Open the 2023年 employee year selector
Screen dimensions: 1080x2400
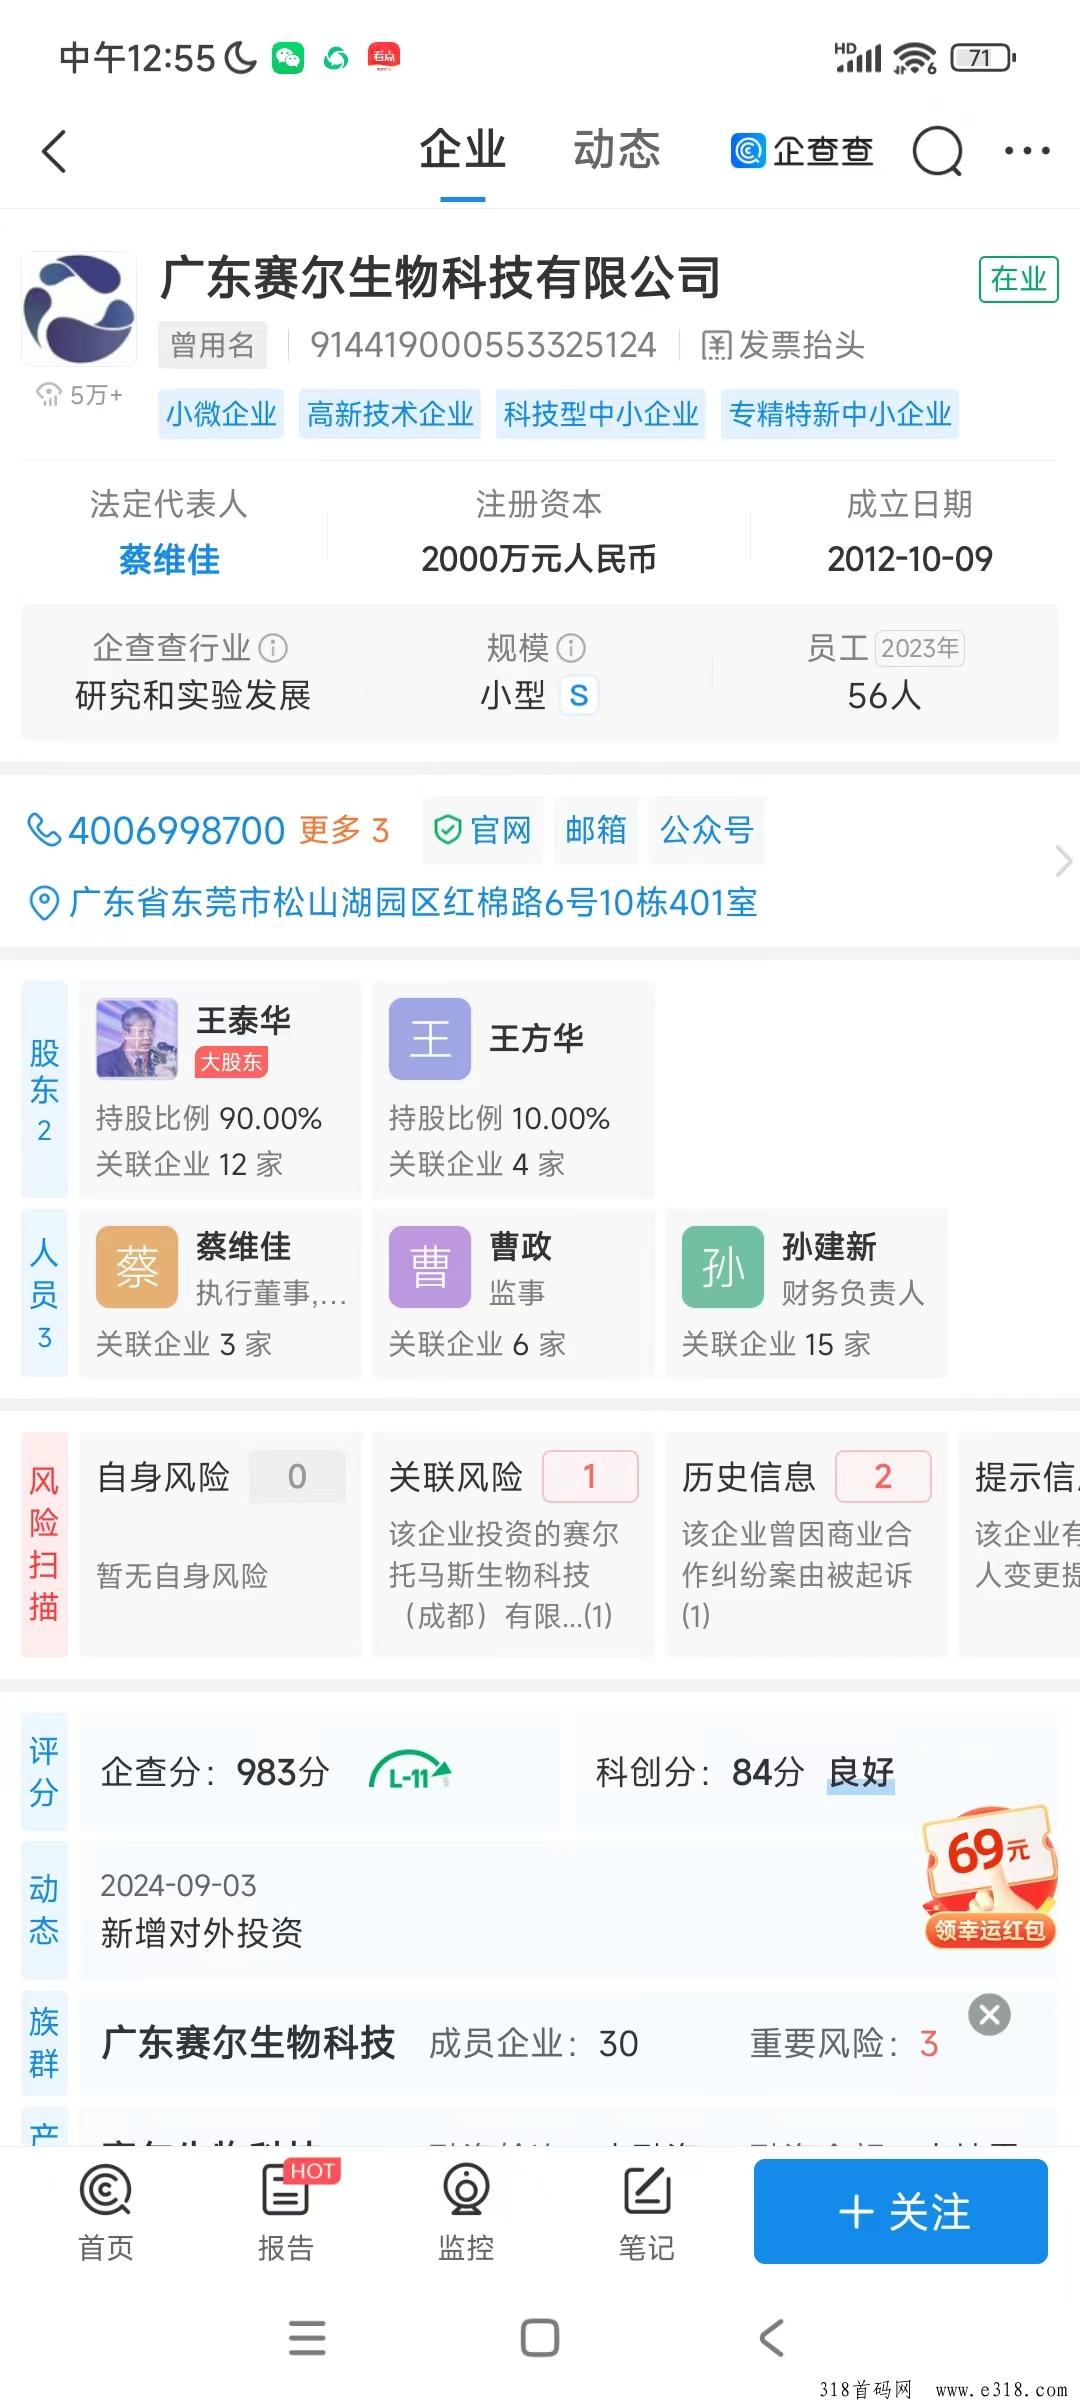[x=919, y=648]
